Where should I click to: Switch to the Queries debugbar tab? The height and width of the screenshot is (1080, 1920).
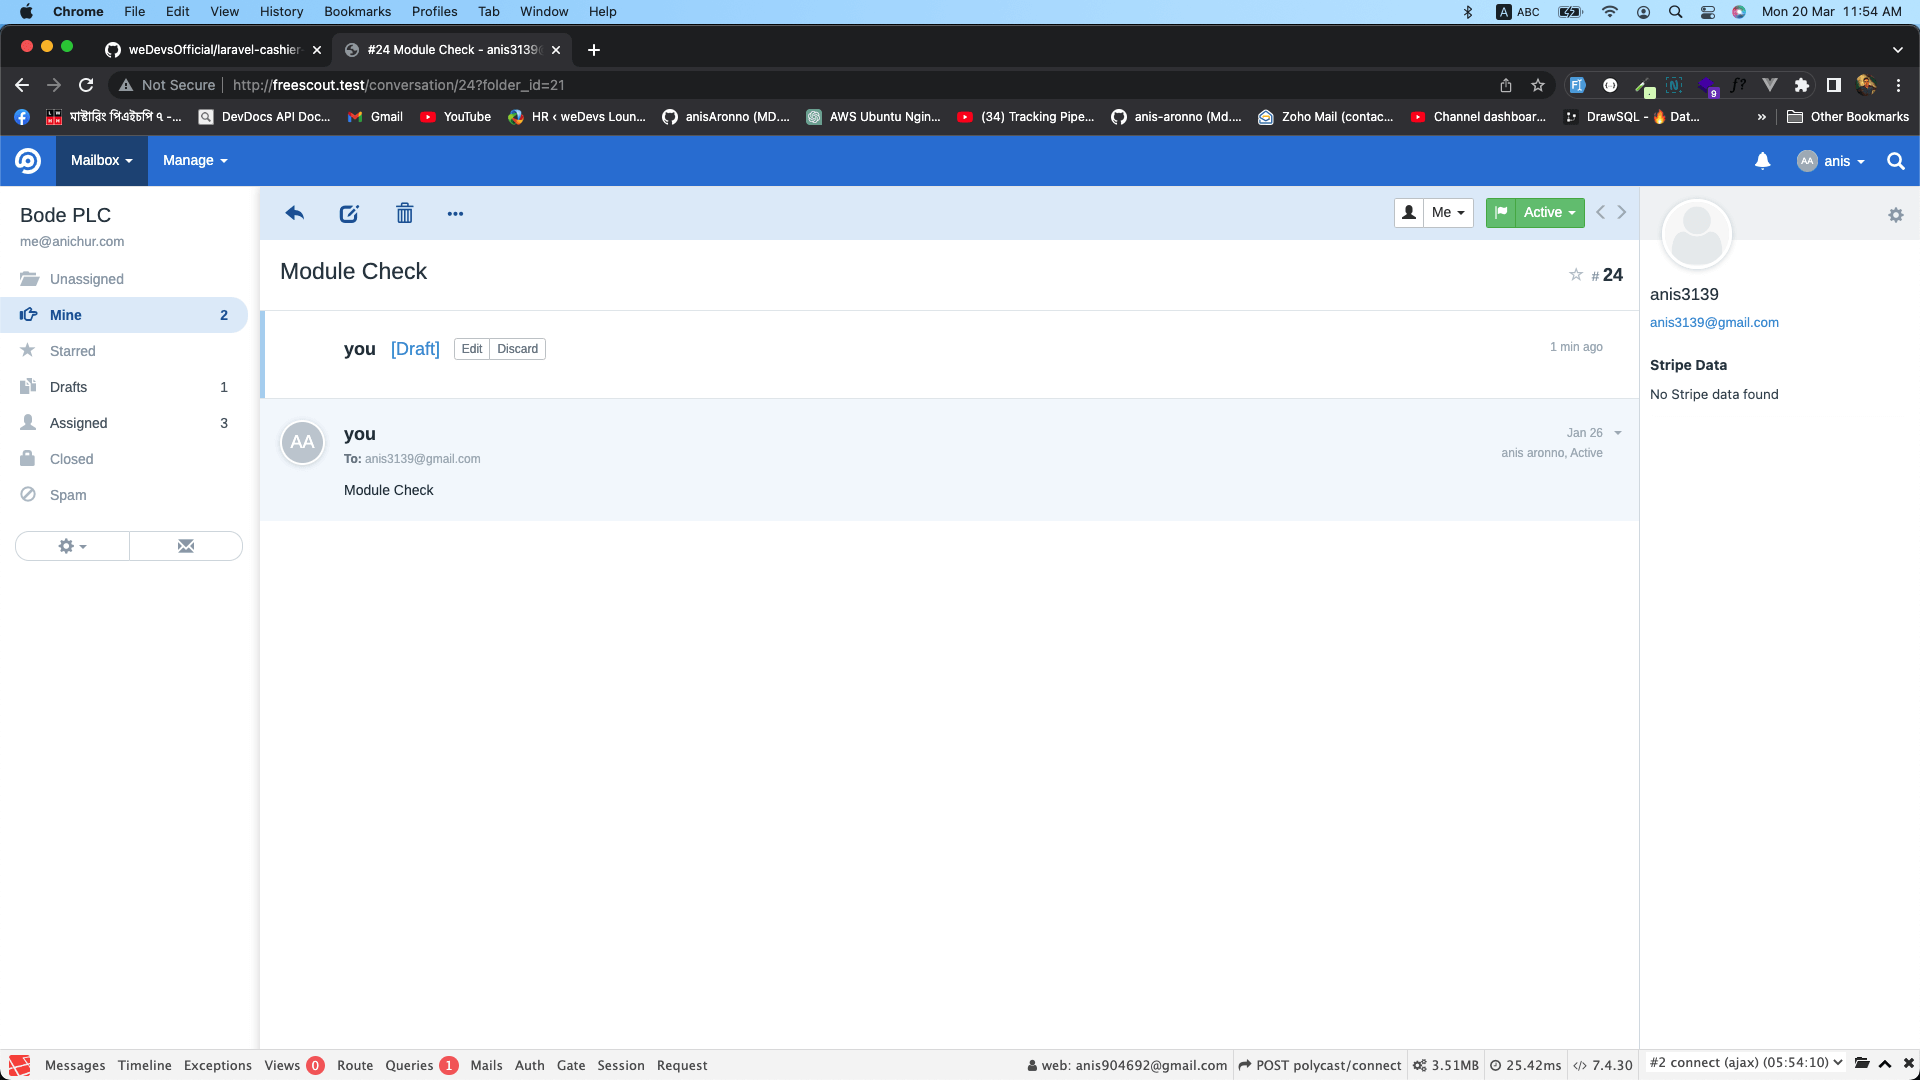point(408,1065)
